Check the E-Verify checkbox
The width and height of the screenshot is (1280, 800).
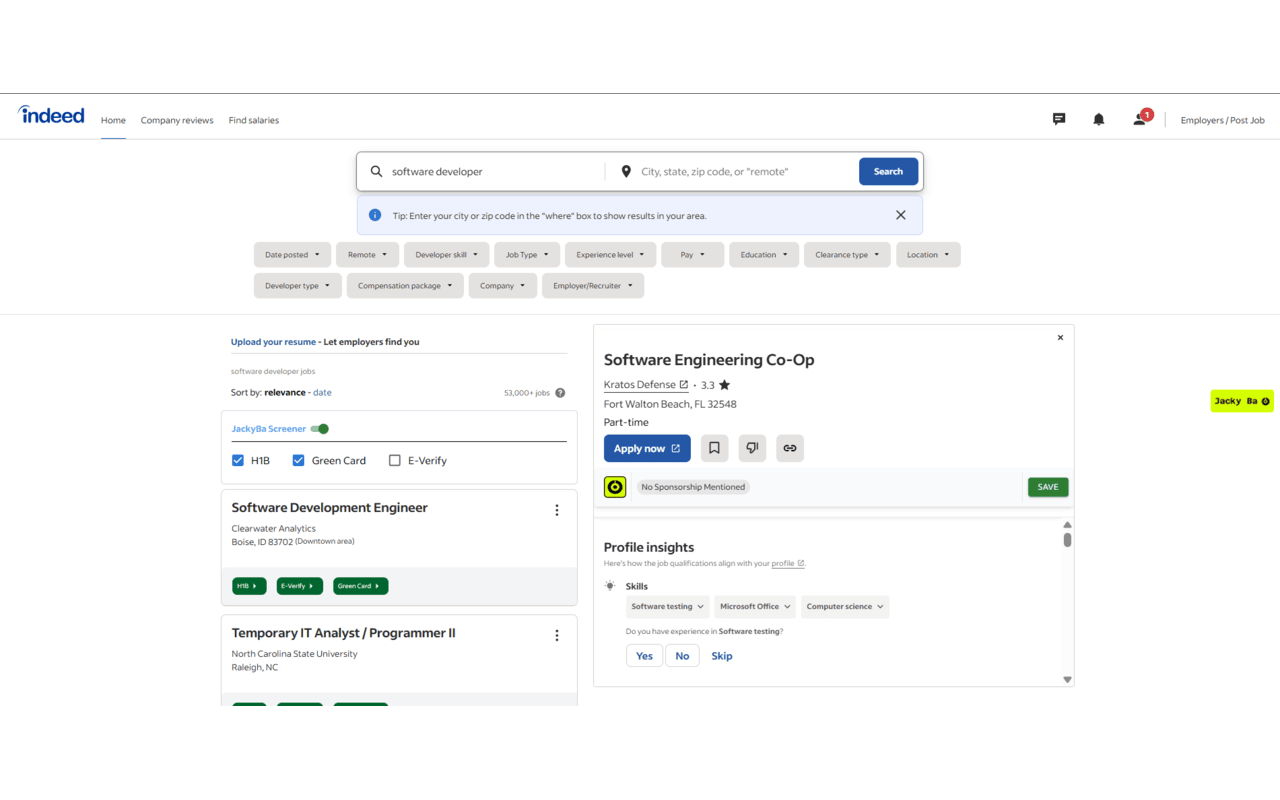click(394, 461)
